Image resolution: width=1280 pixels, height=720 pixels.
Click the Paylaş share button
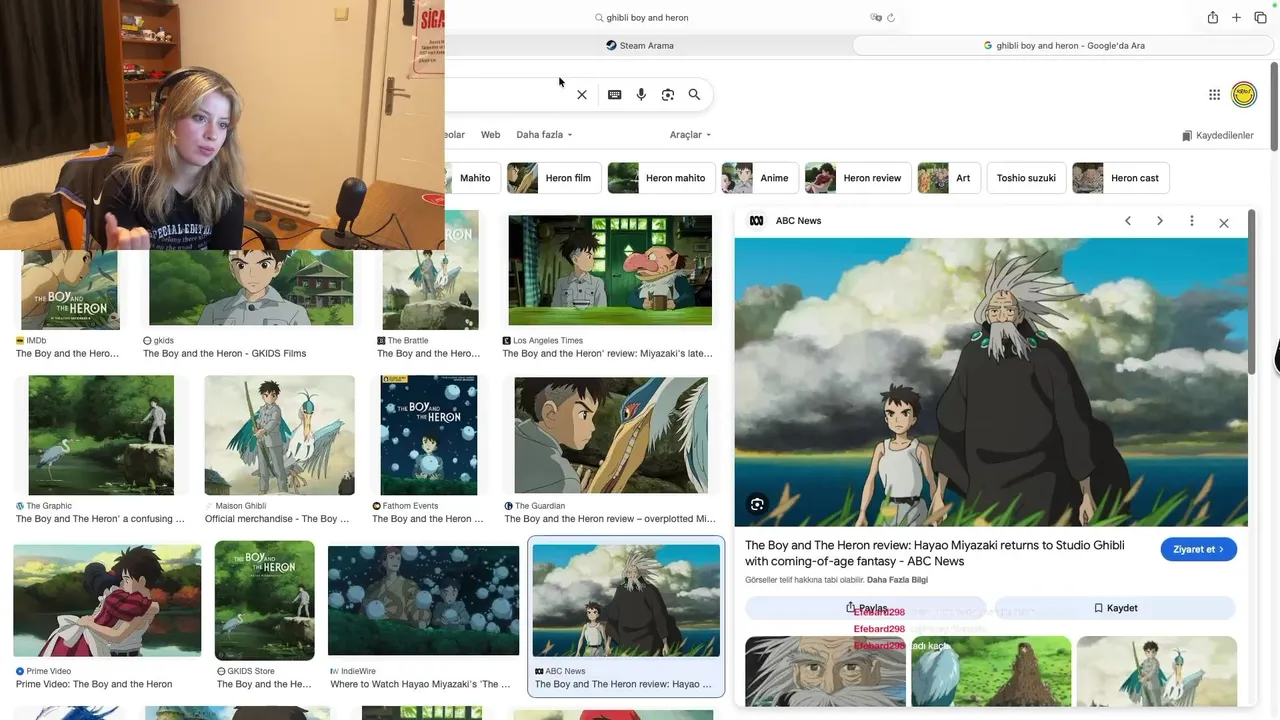[866, 608]
